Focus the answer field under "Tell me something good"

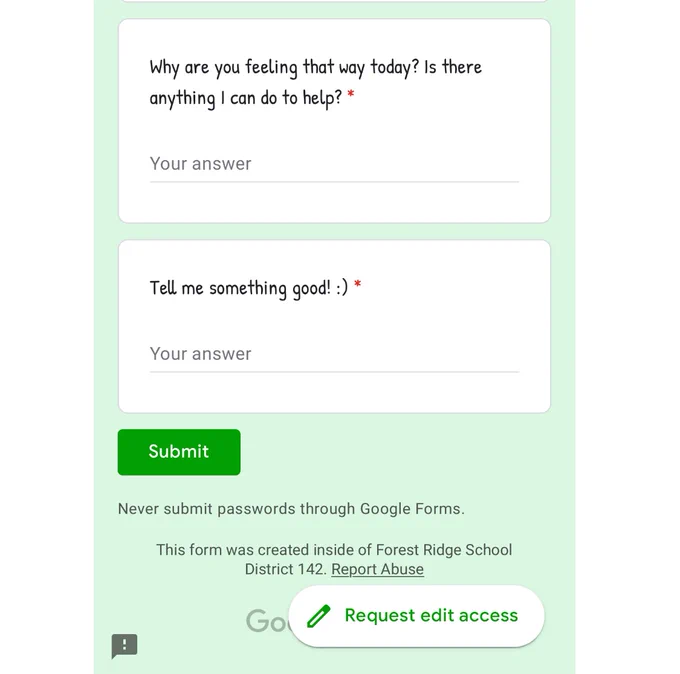334,354
